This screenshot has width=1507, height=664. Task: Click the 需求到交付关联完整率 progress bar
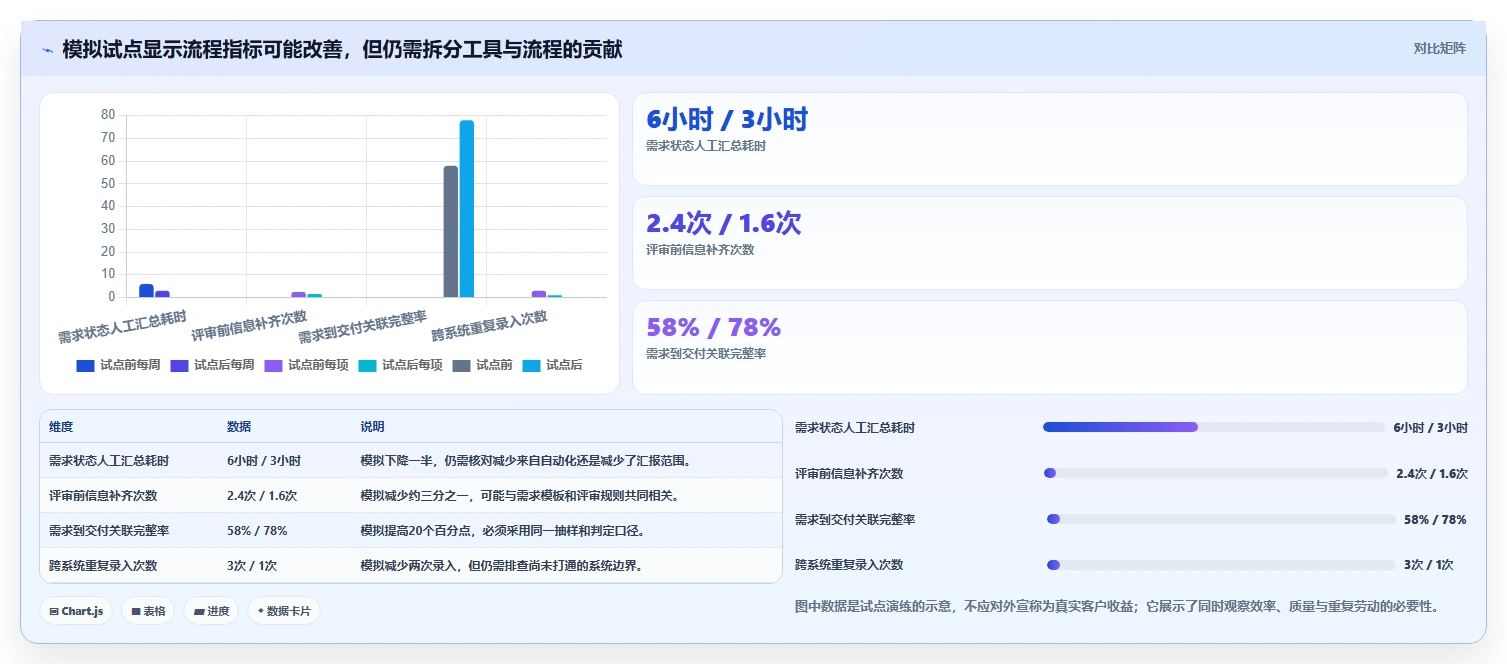tap(1221, 519)
